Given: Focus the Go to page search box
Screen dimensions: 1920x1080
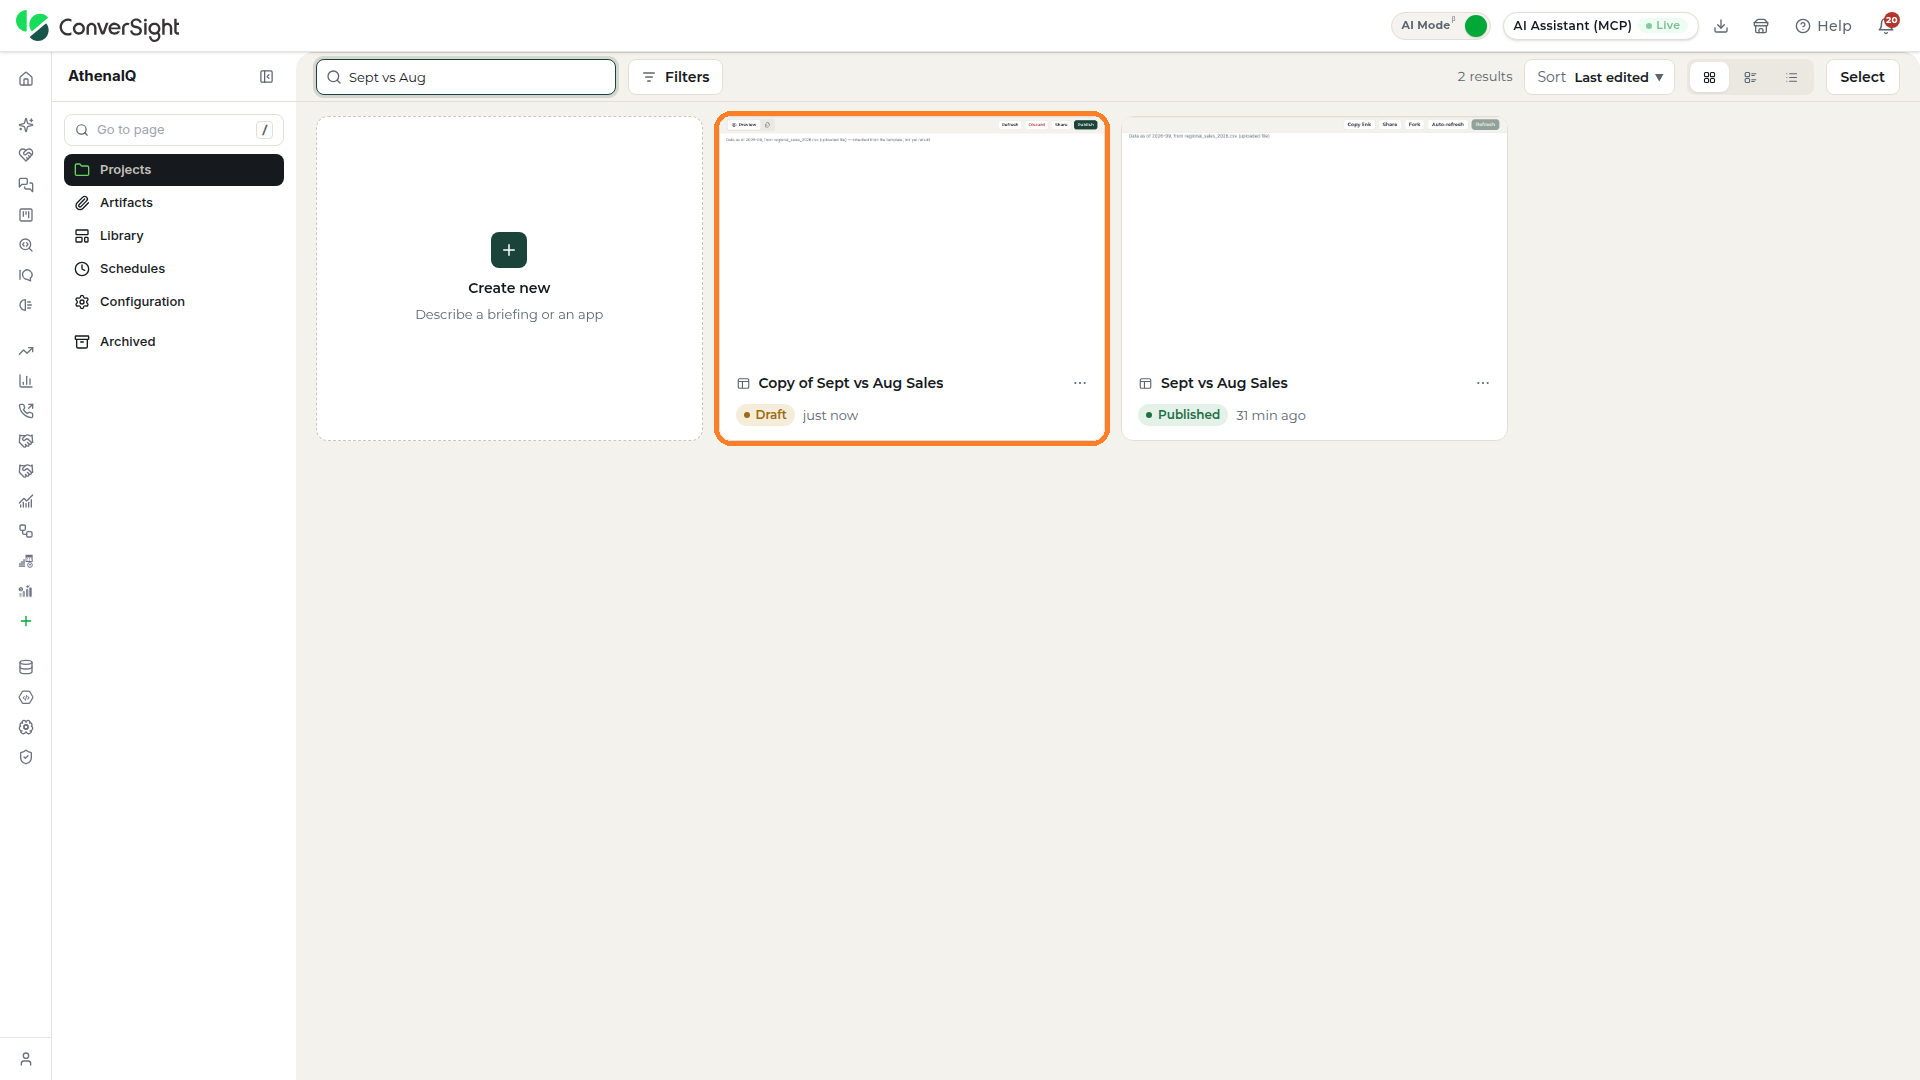Looking at the screenshot, I should pyautogui.click(x=174, y=130).
